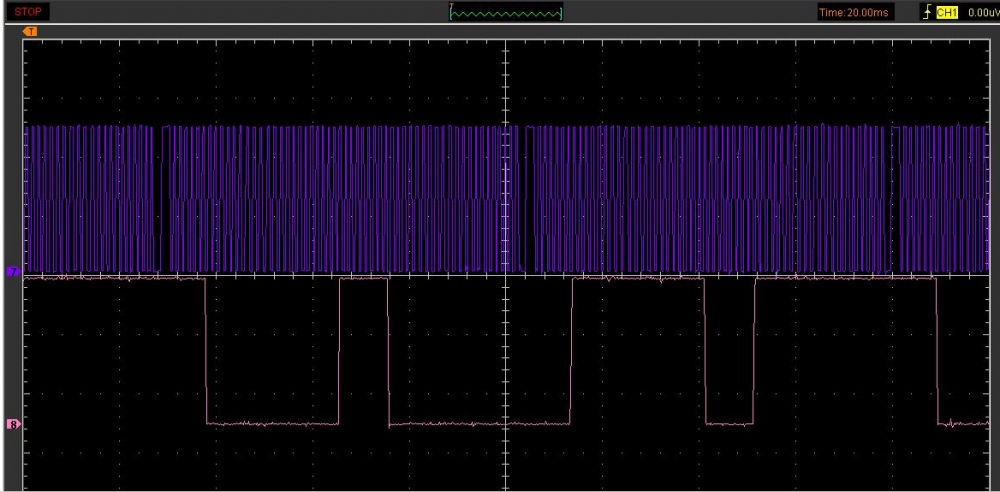Click the red STOP acquisition status indicator

[27, 12]
